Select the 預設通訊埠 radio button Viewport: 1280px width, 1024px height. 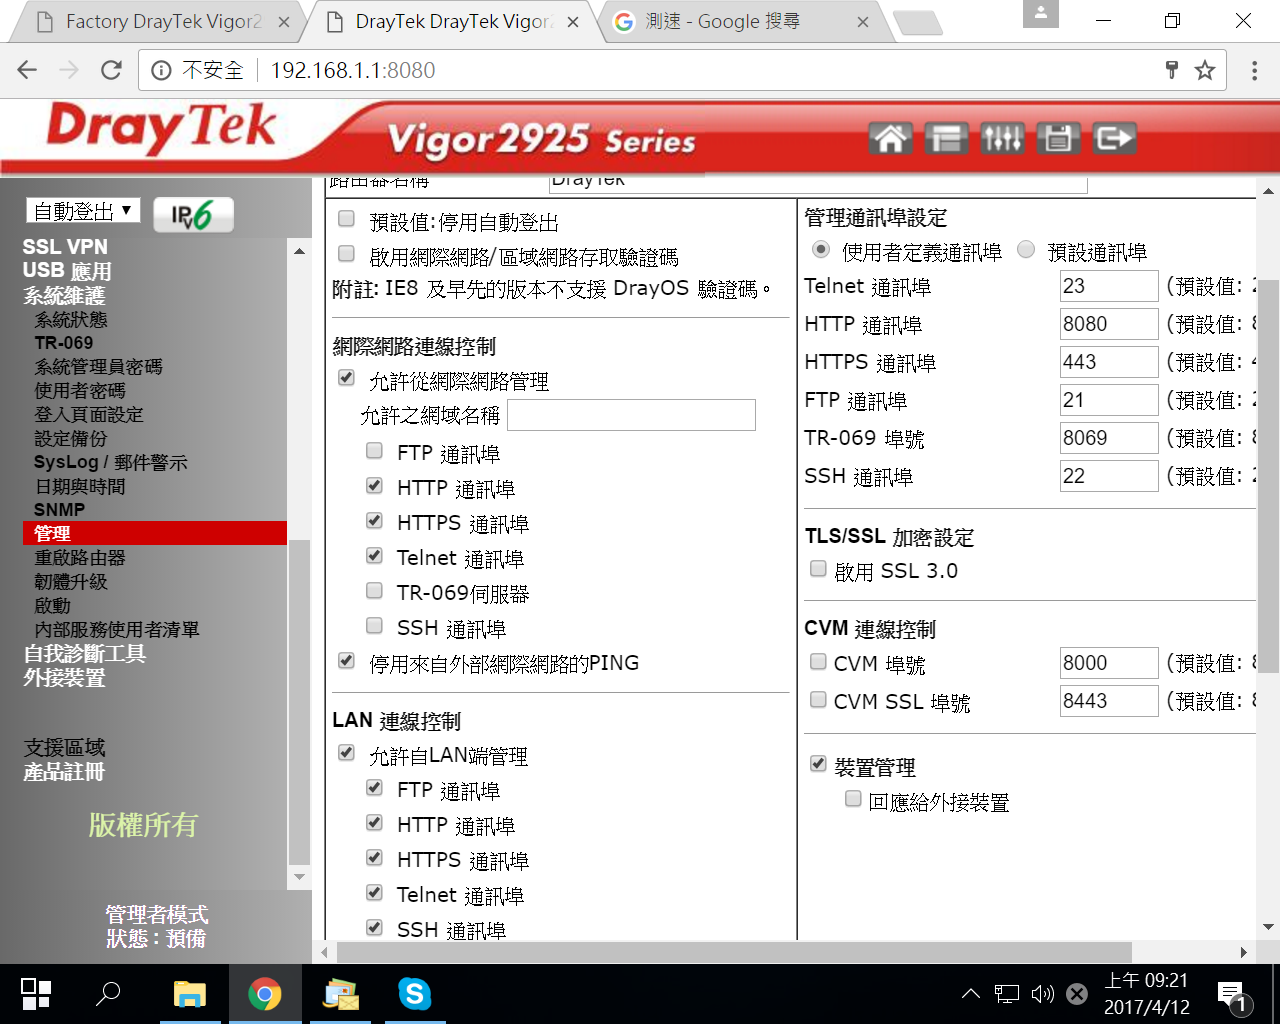tap(1026, 250)
